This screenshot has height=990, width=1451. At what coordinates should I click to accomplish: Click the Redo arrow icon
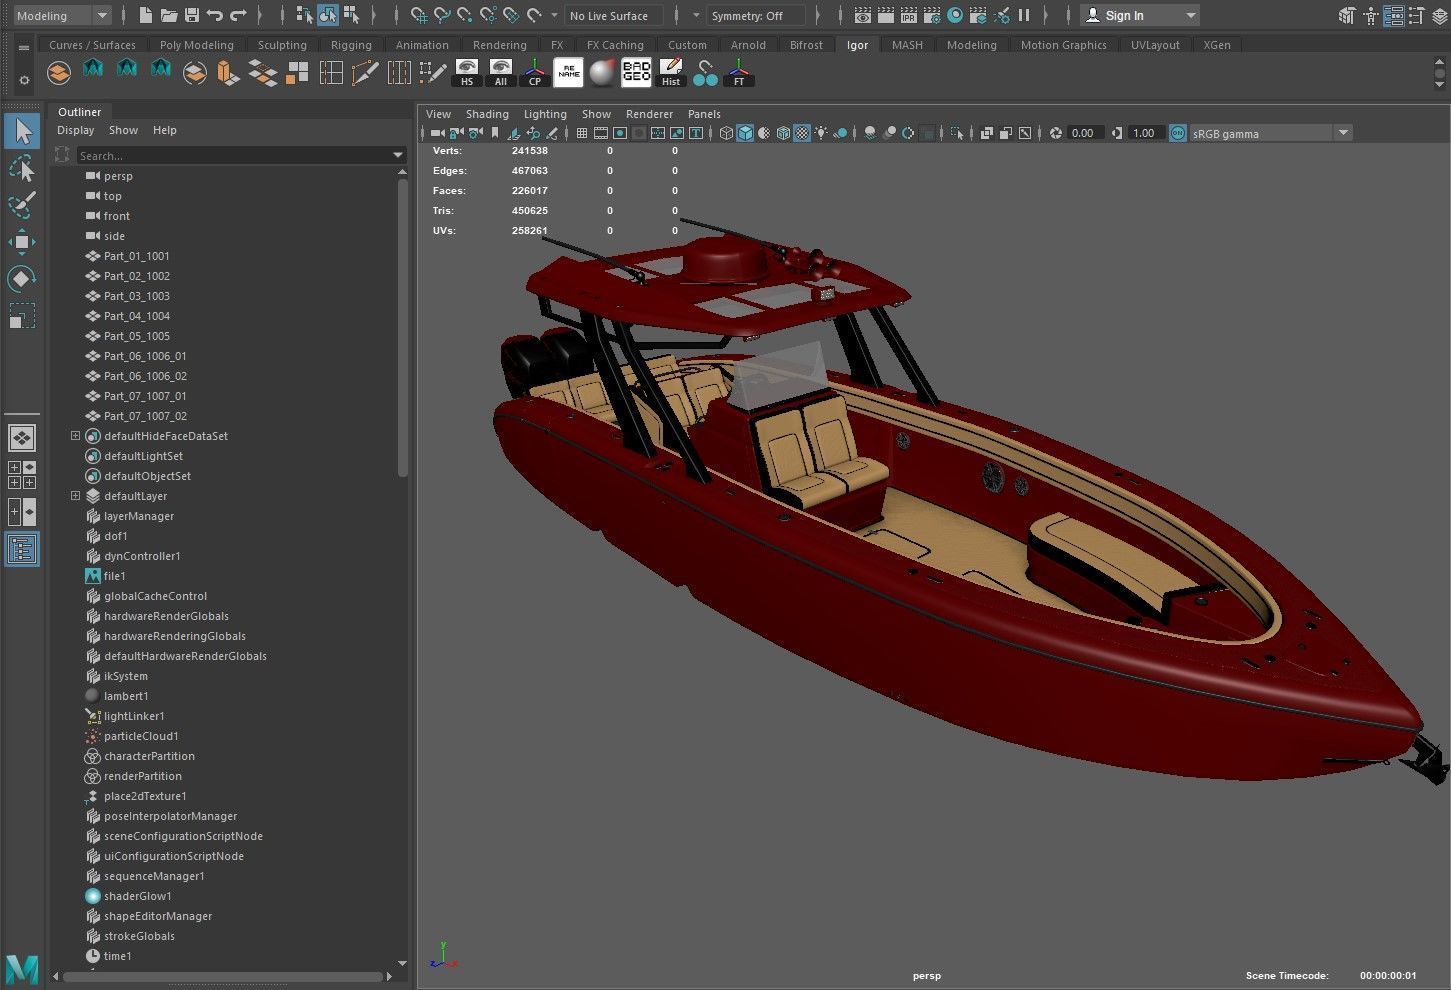[x=238, y=15]
